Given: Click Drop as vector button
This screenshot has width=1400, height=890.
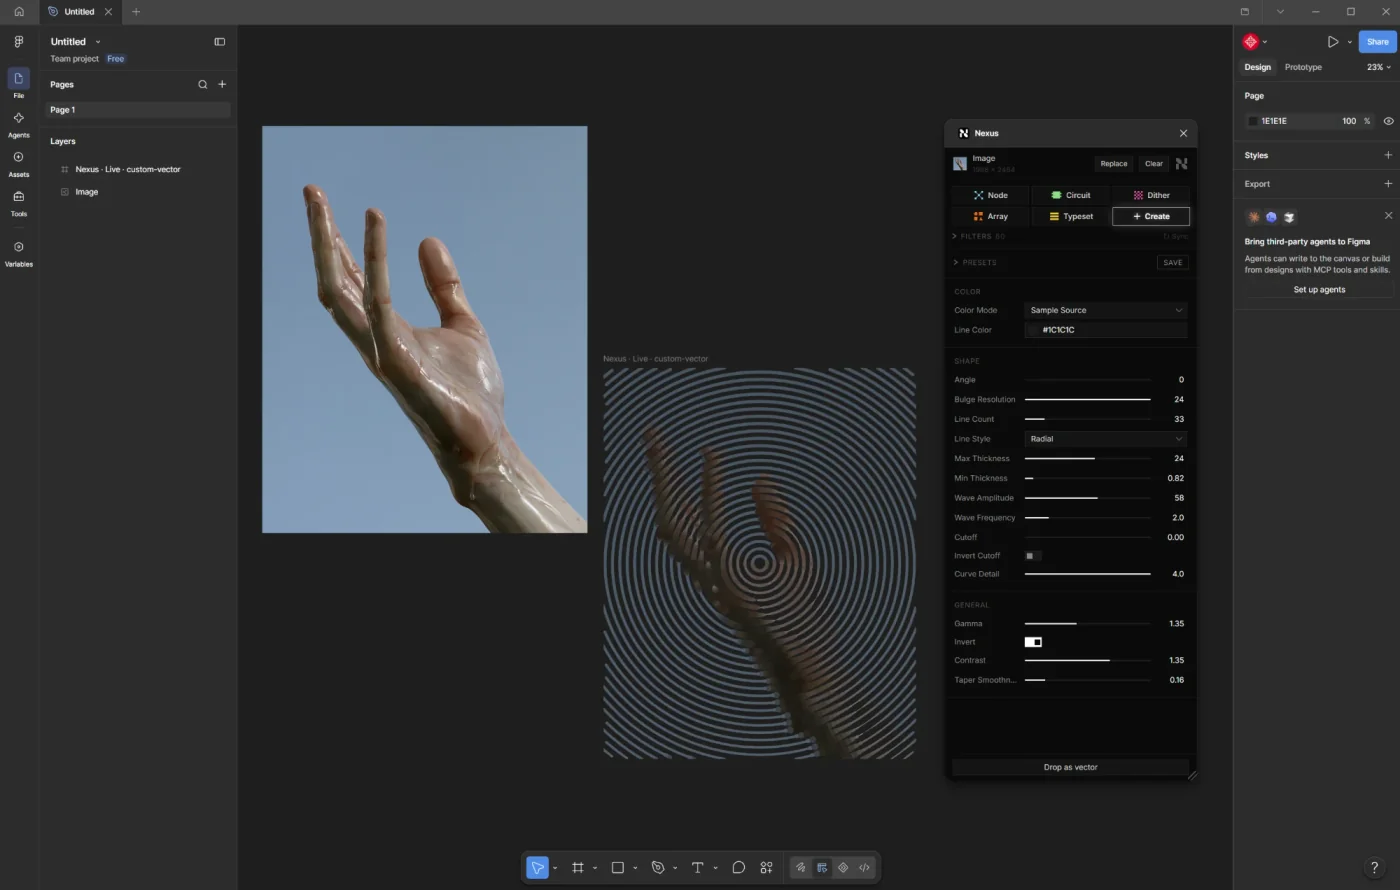Looking at the screenshot, I should pyautogui.click(x=1070, y=767).
